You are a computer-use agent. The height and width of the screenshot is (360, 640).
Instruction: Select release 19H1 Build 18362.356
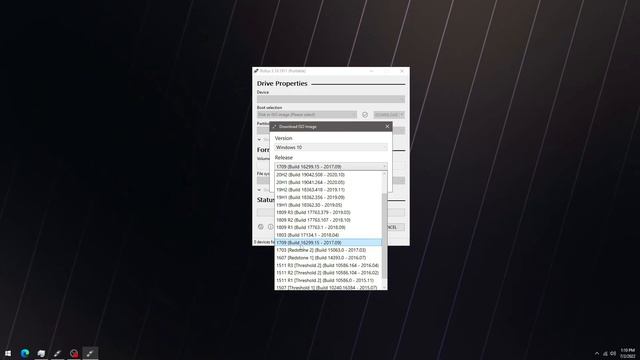tap(328, 197)
